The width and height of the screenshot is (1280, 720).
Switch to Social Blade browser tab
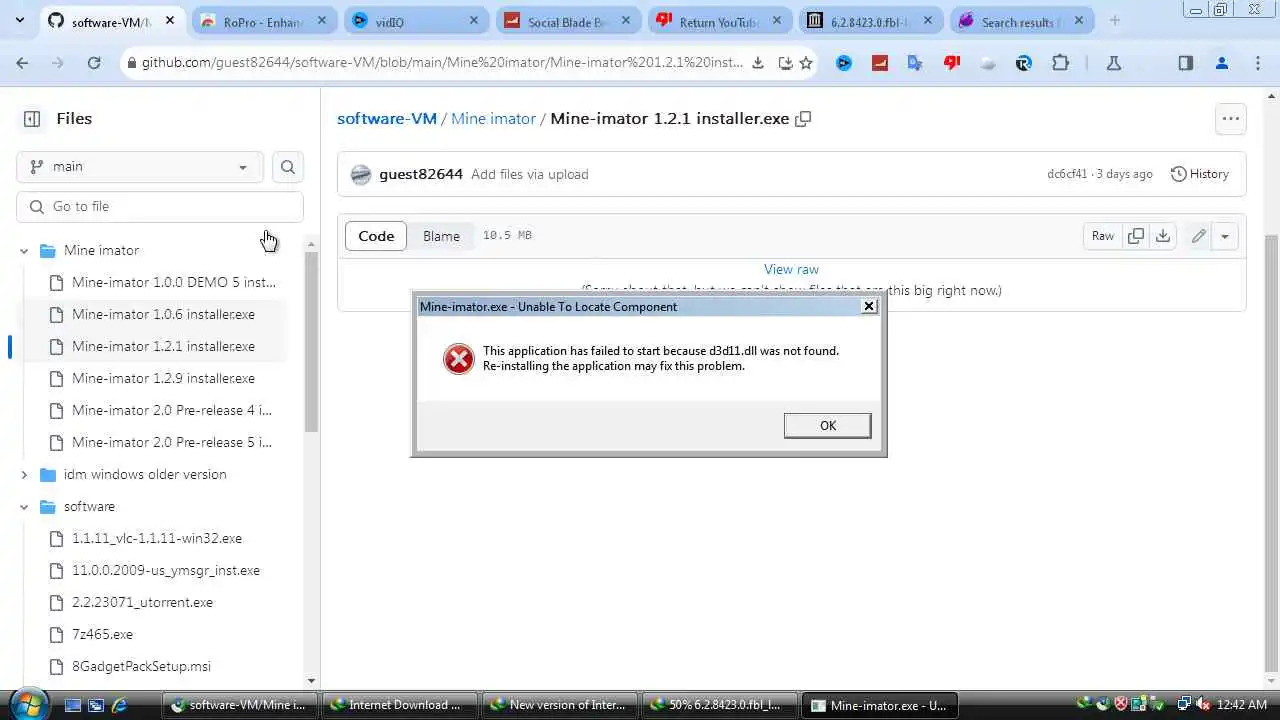[567, 21]
